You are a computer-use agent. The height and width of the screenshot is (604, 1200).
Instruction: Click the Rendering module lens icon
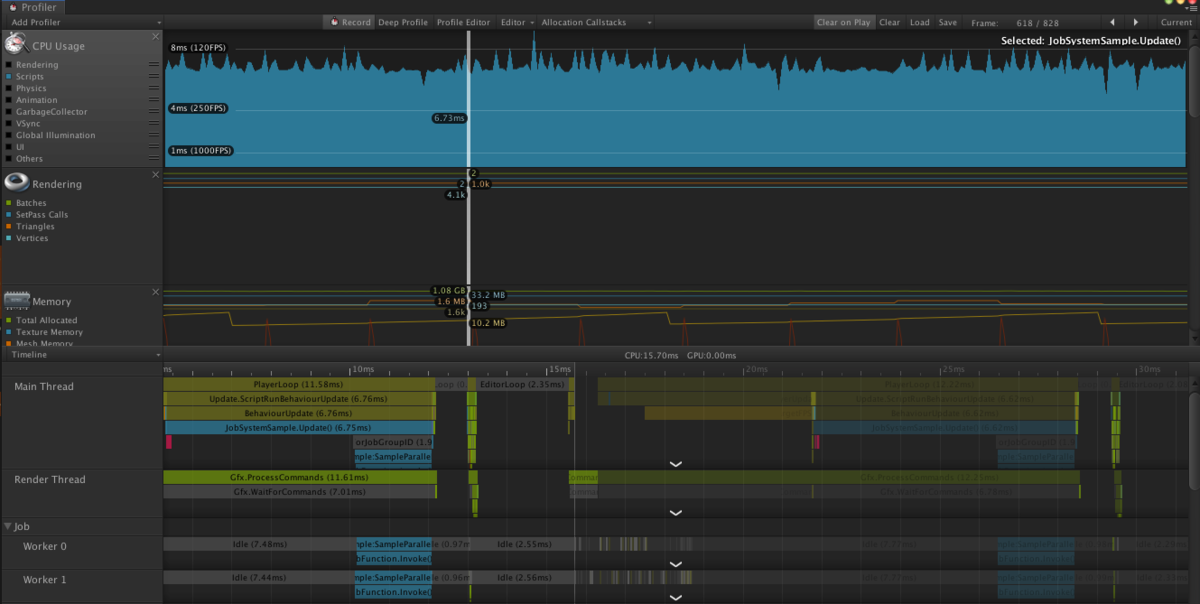pos(16,182)
